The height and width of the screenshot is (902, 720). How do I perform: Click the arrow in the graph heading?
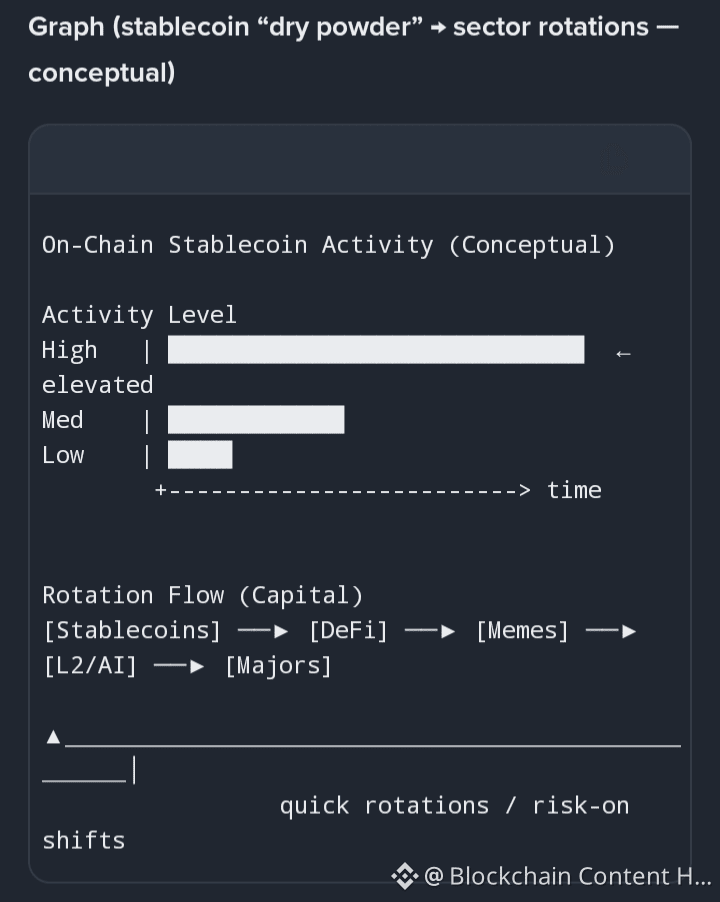pos(438,28)
